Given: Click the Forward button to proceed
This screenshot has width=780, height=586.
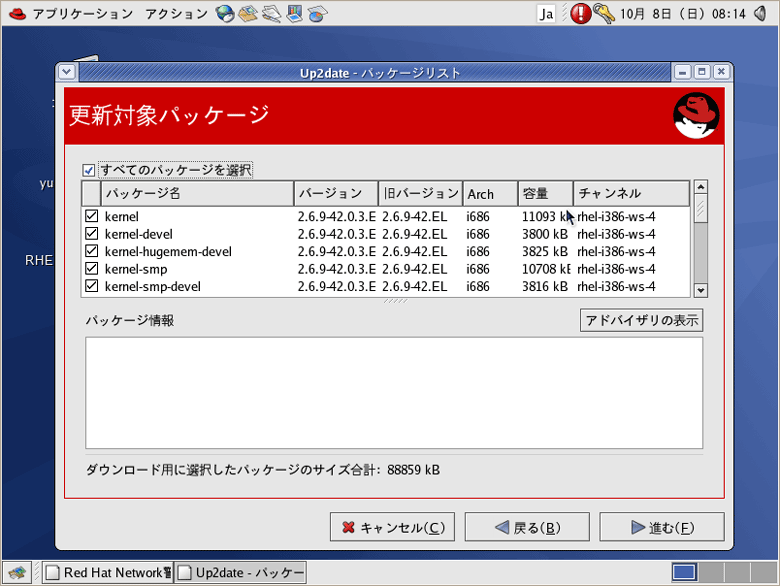Looking at the screenshot, I should tap(661, 527).
